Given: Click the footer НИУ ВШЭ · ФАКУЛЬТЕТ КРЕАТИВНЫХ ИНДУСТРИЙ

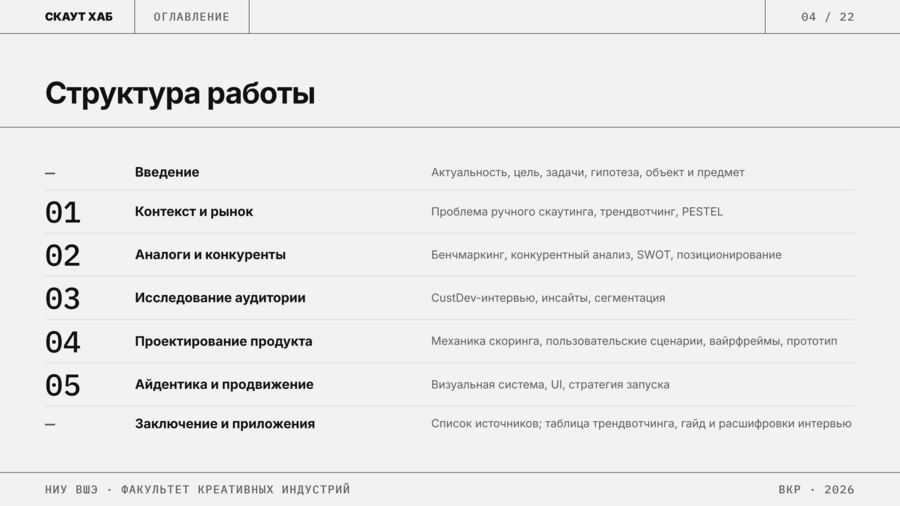Looking at the screenshot, I should coord(197,489).
